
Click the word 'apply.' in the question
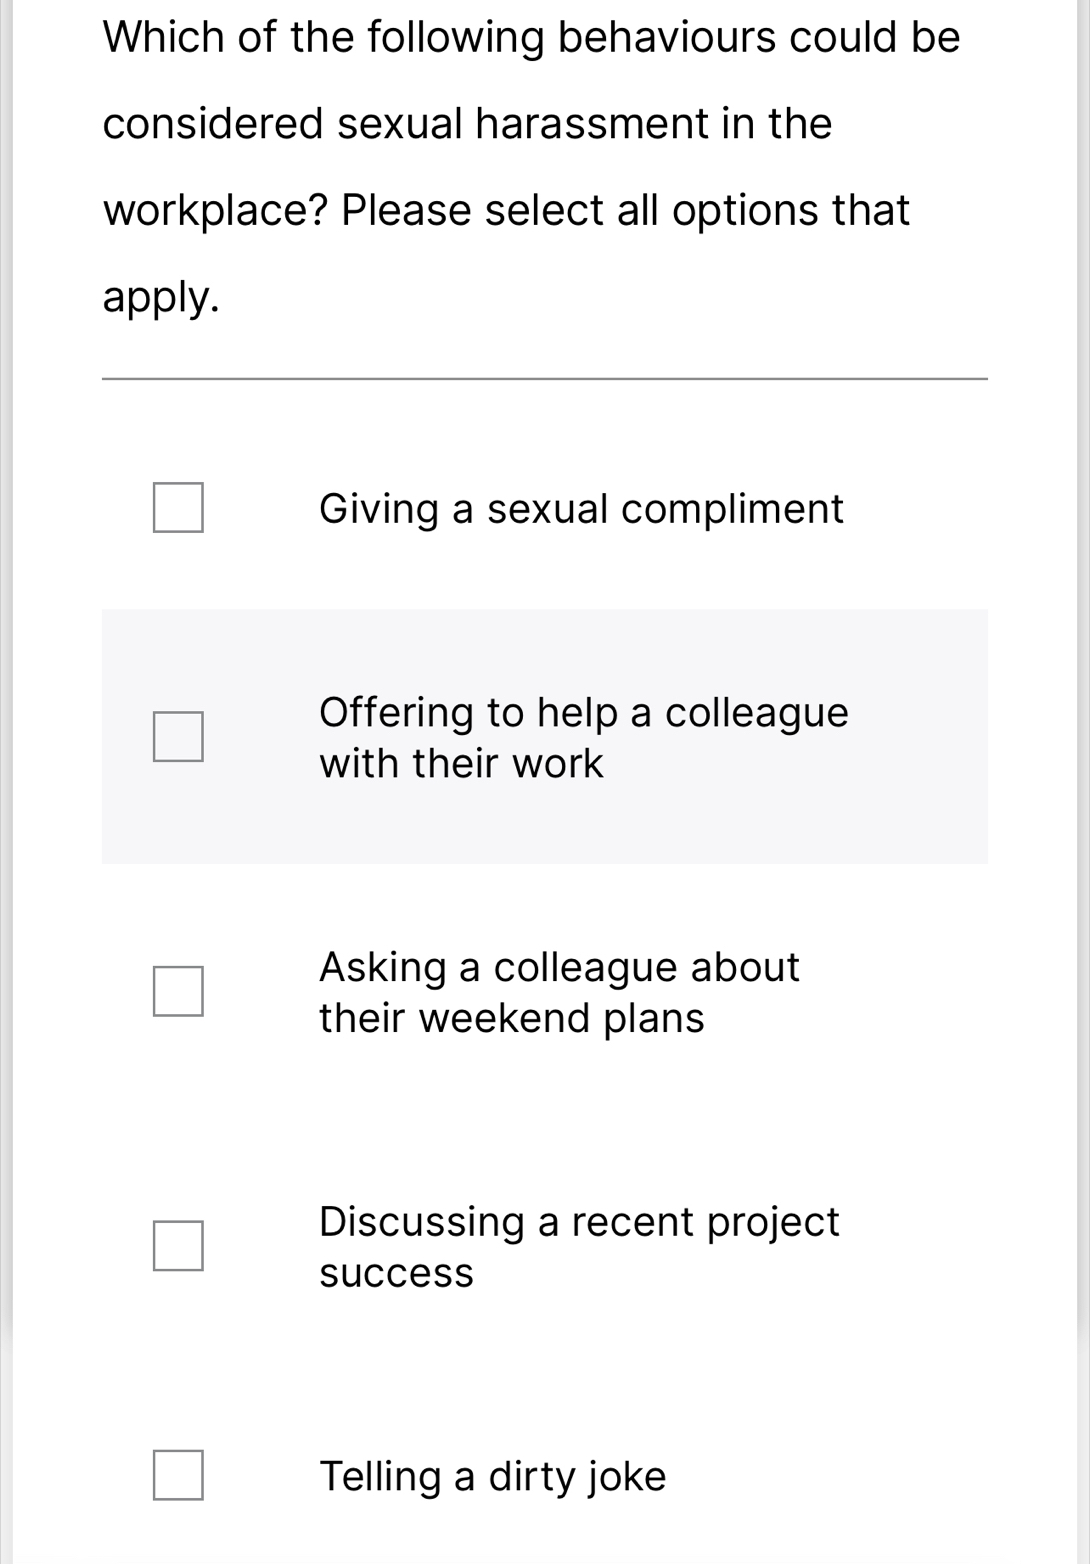point(161,297)
